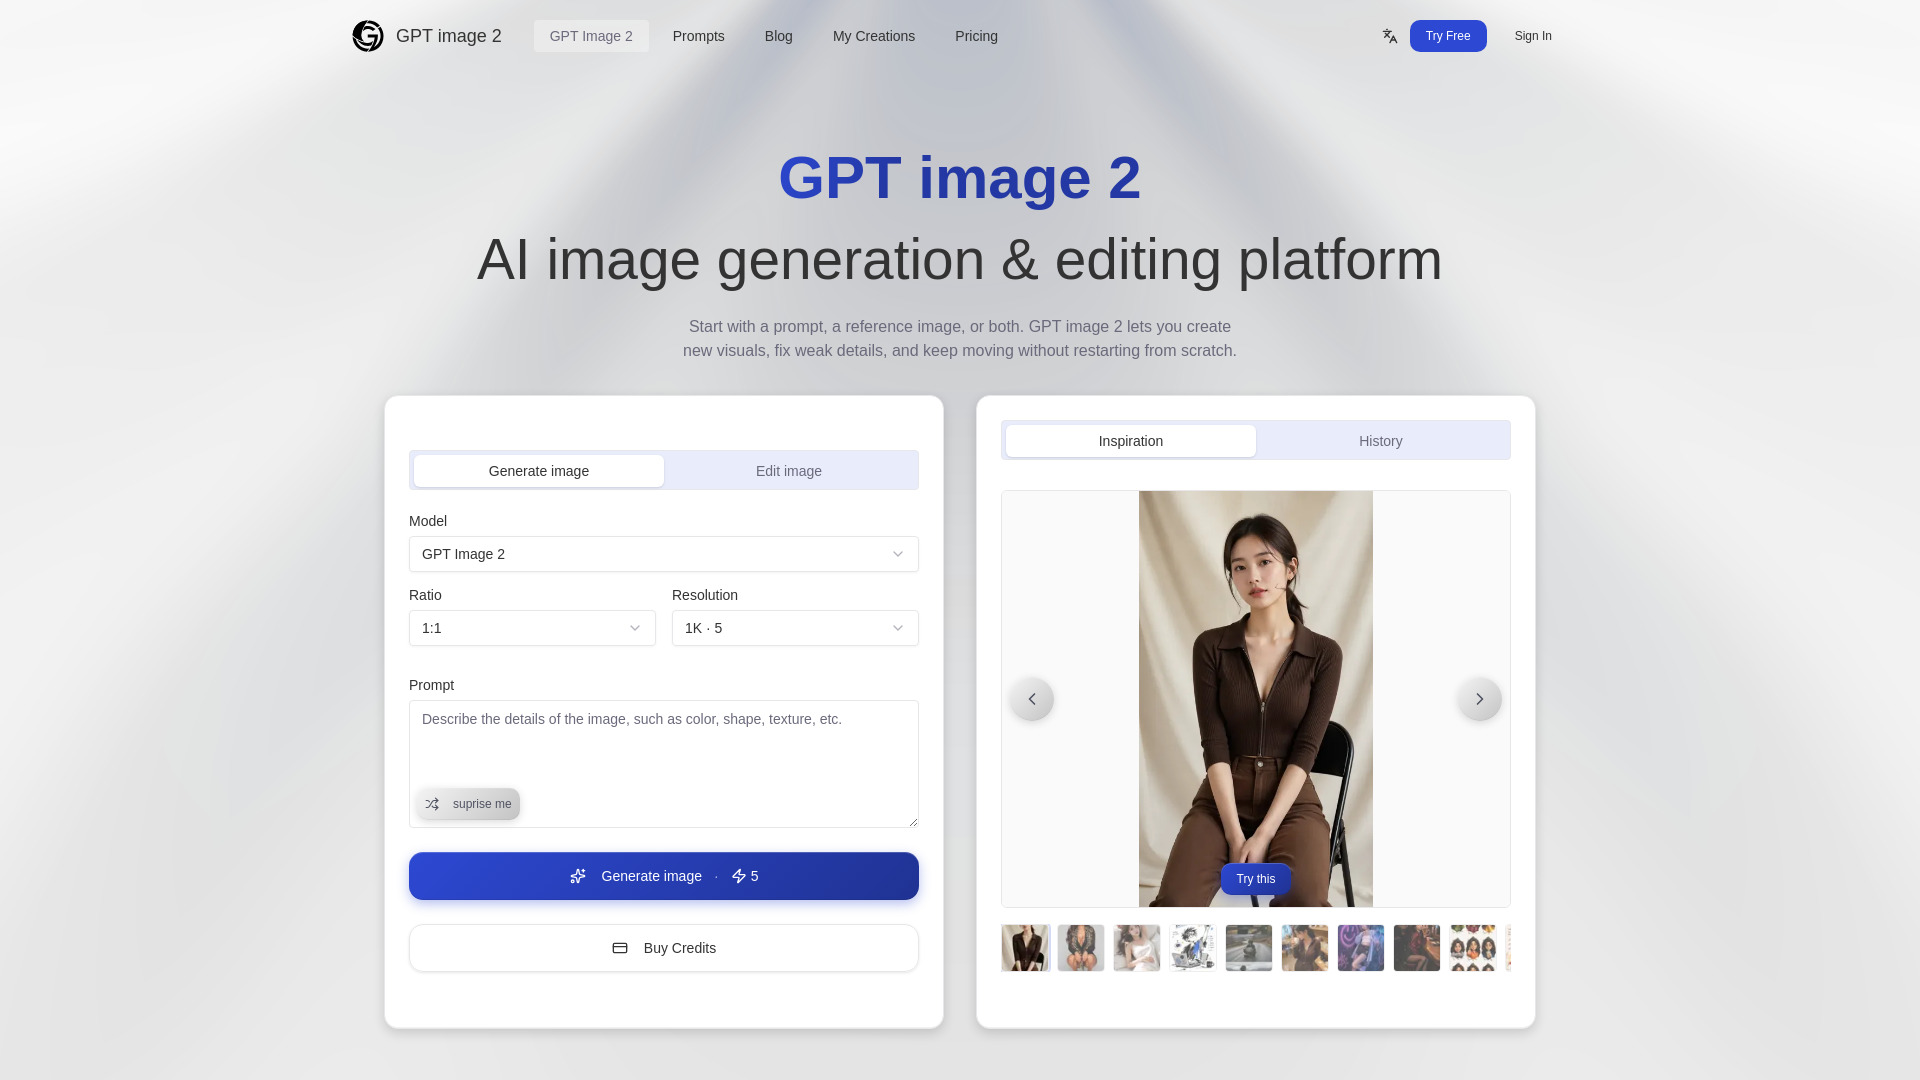Image resolution: width=1920 pixels, height=1080 pixels.
Task: Open the language translation icon in header
Action: pyautogui.click(x=1389, y=36)
